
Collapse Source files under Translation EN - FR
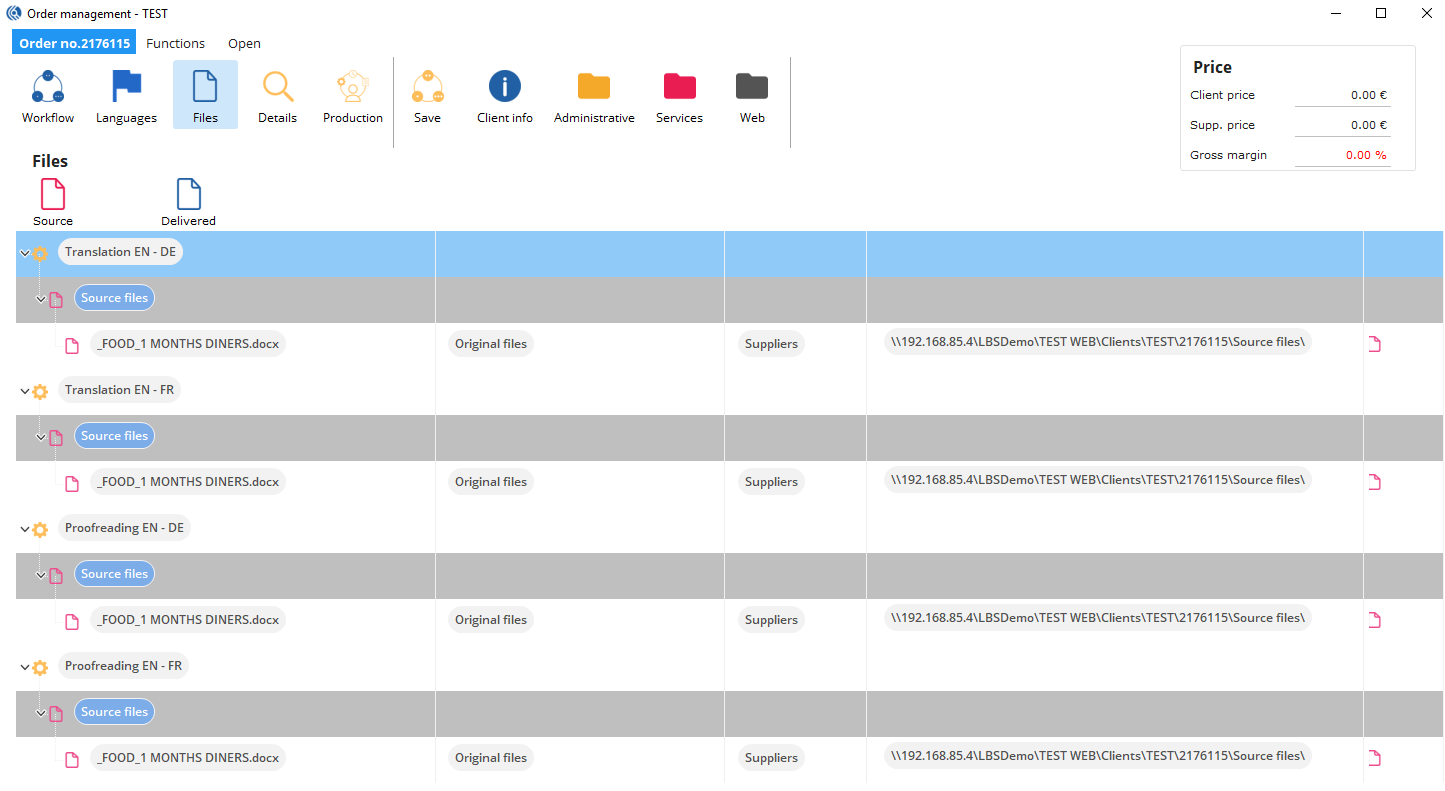pyautogui.click(x=41, y=437)
